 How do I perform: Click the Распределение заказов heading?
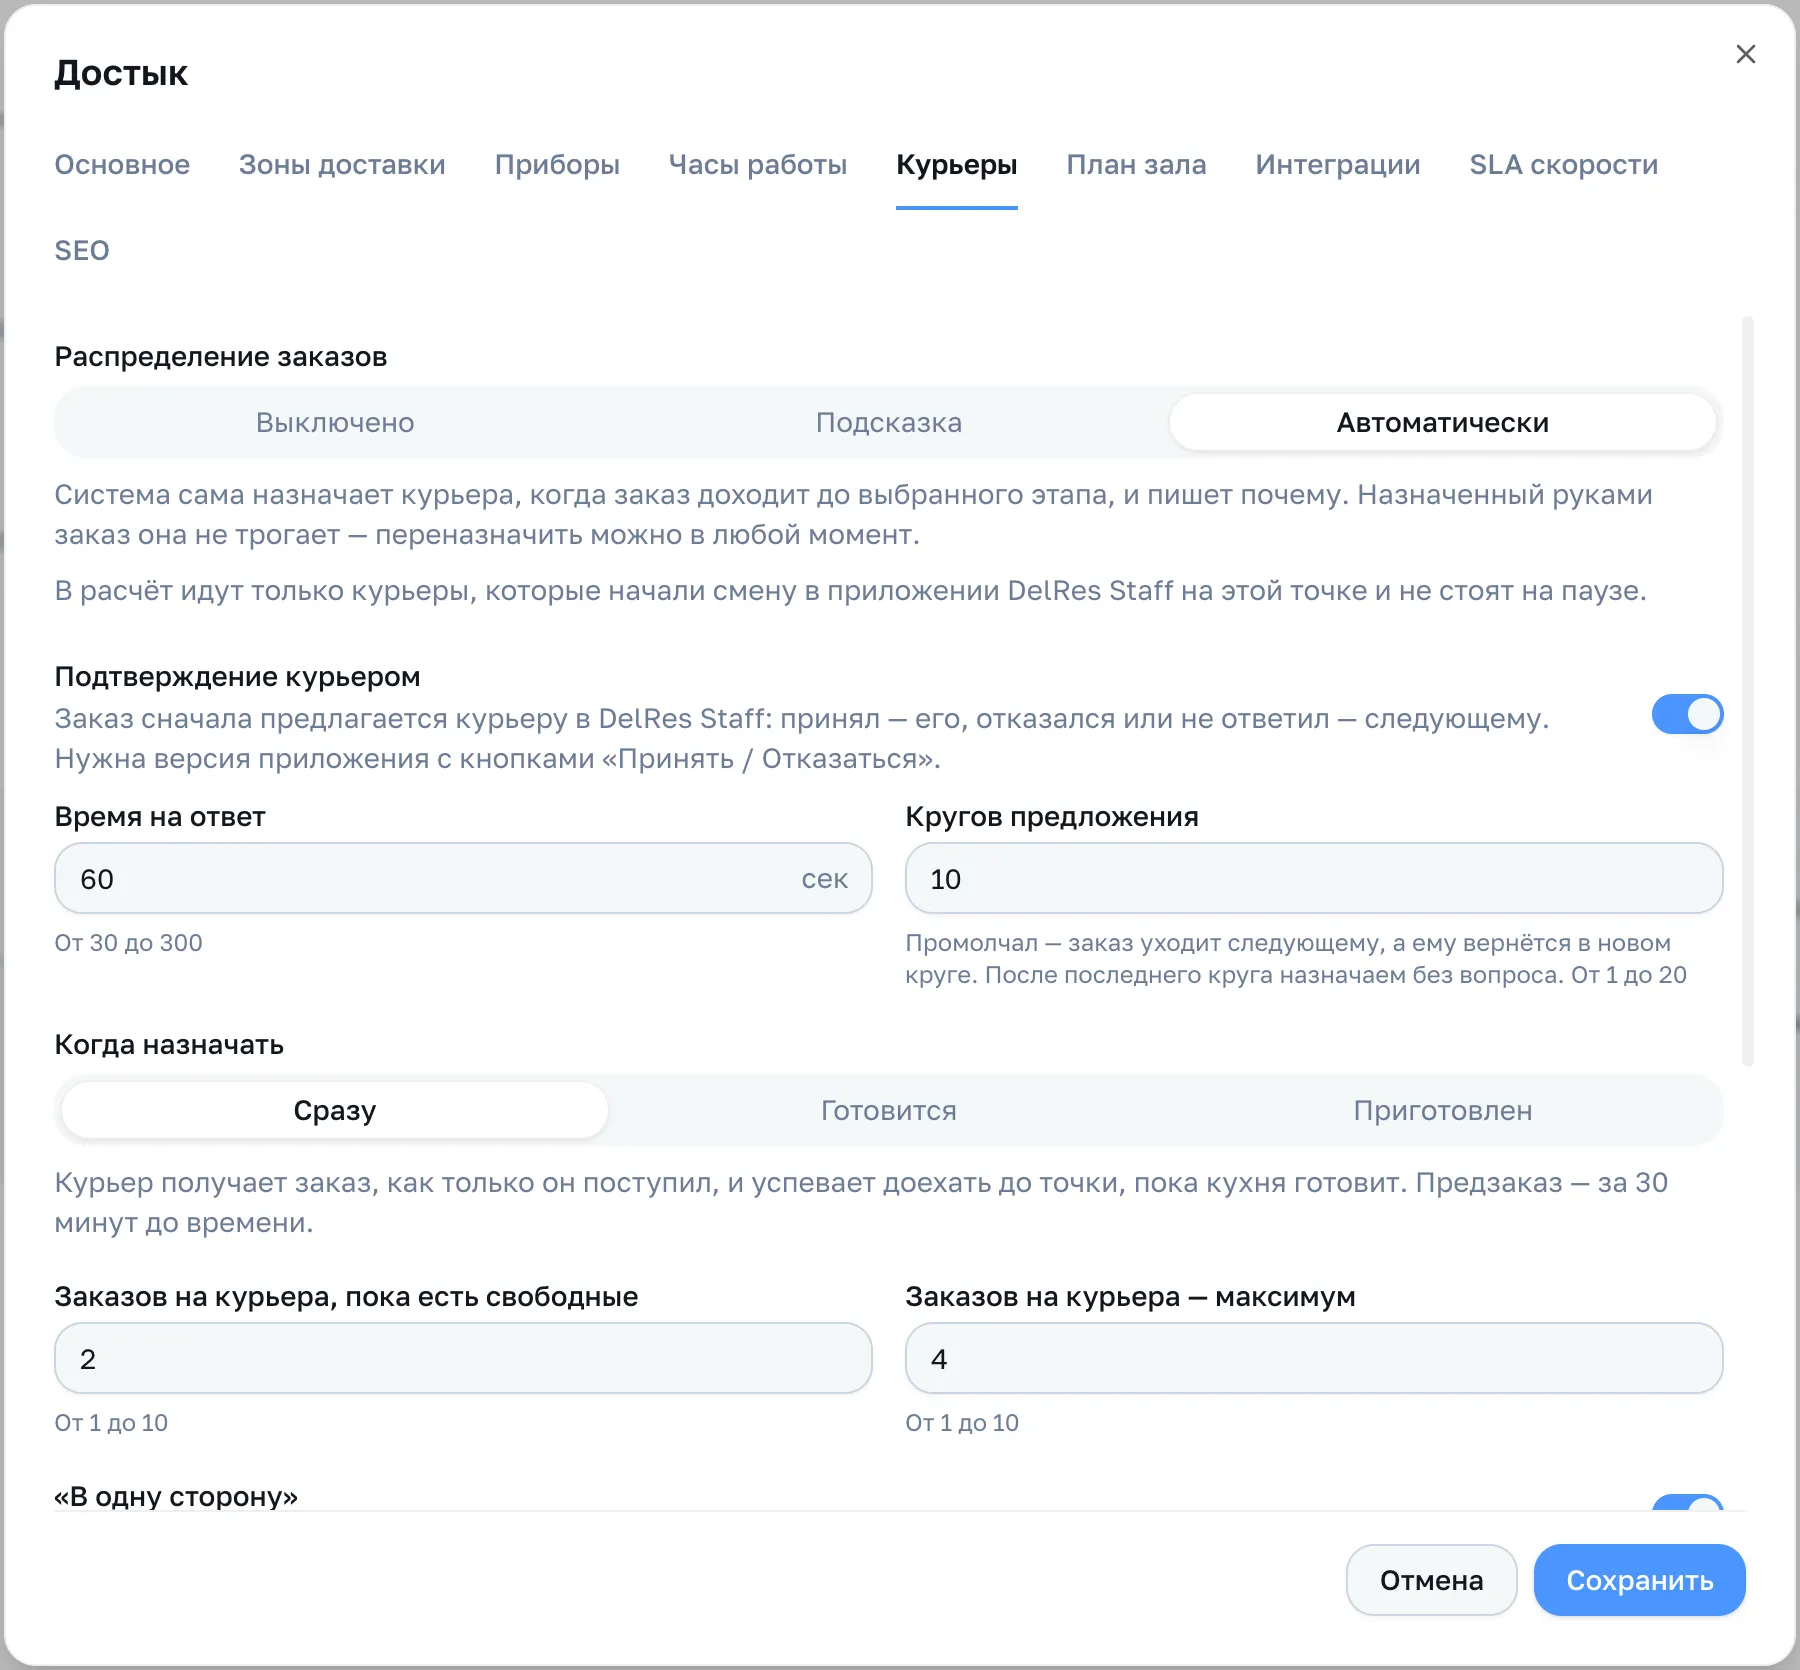[221, 357]
